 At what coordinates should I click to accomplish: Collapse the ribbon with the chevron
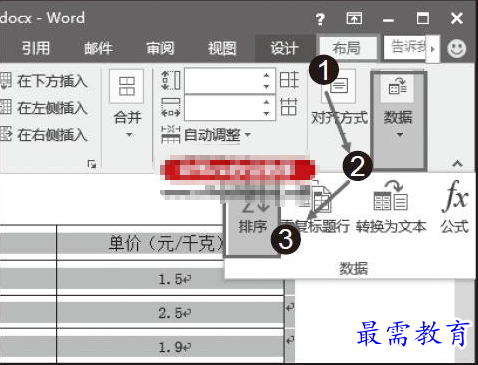(x=457, y=164)
